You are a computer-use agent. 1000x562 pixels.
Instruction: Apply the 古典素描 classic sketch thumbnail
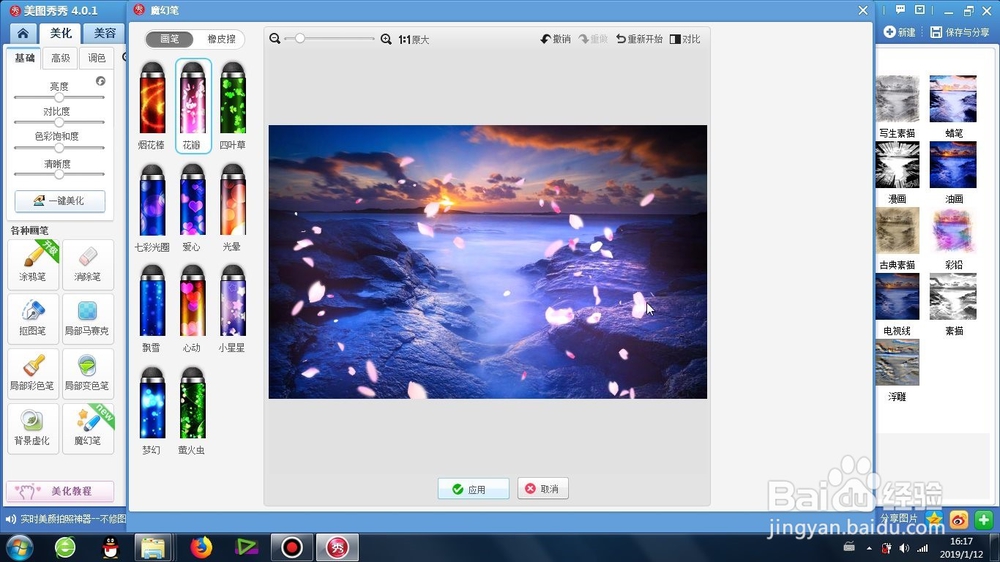[897, 230]
